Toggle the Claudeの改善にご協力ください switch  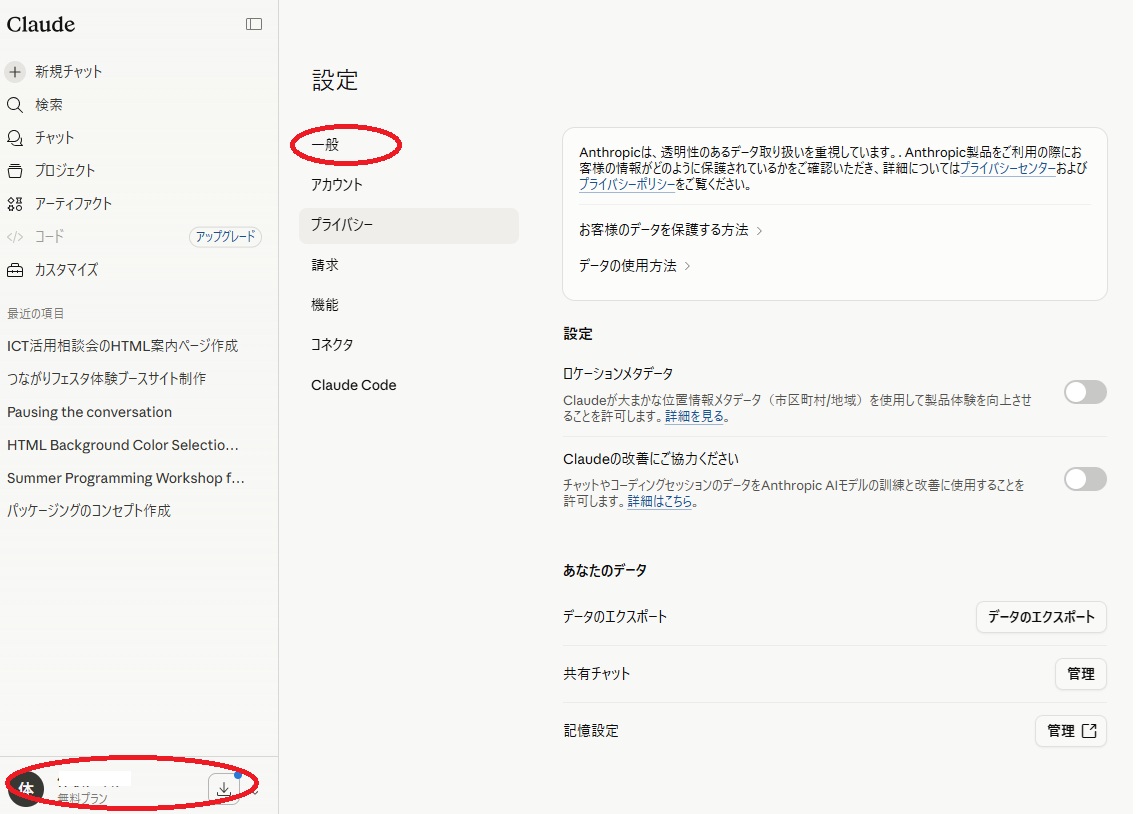point(1085,479)
